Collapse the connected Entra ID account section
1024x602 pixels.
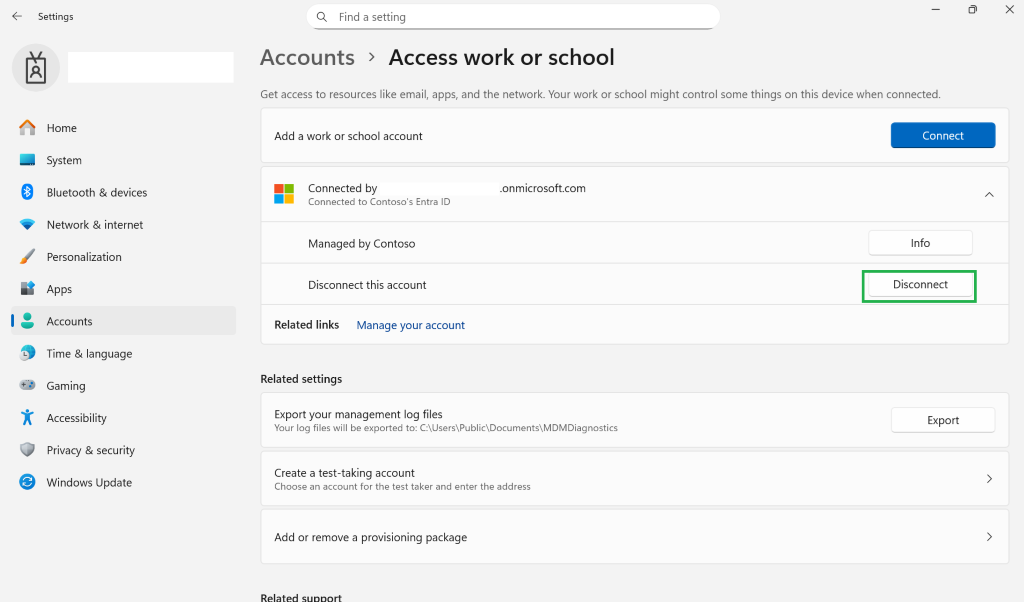pyautogui.click(x=989, y=195)
